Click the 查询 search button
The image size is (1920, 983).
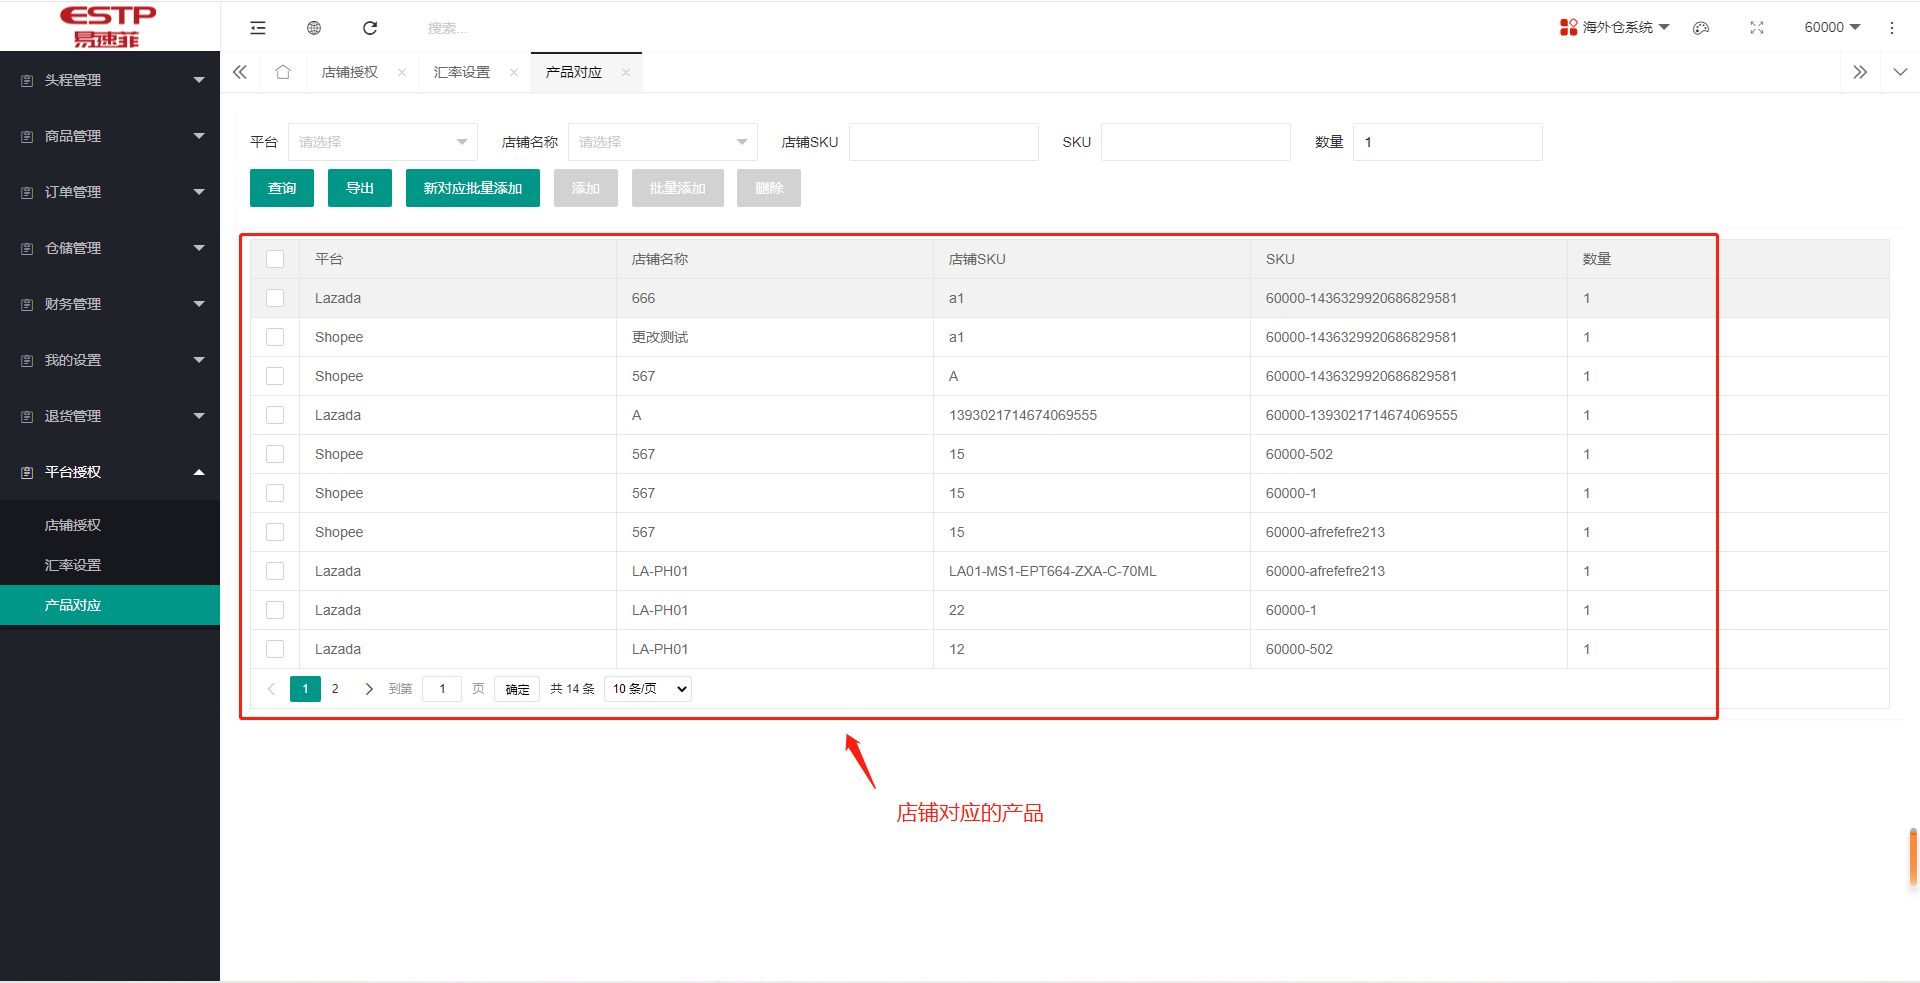(x=282, y=188)
